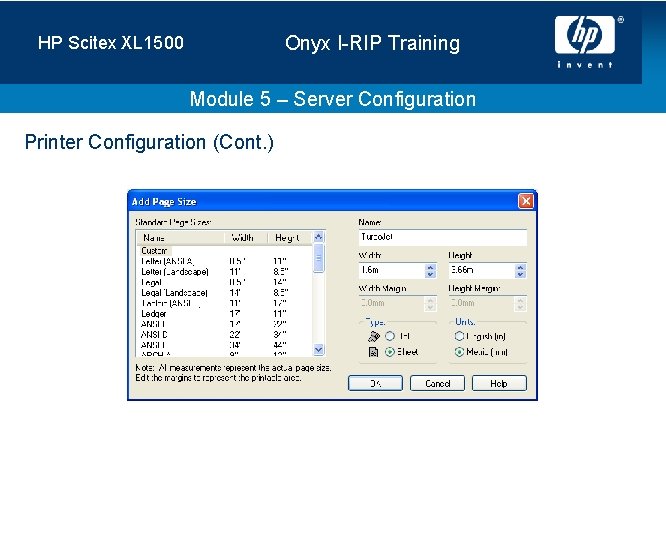Image resolution: width=666 pixels, height=539 pixels.
Task: Click the Width Margin spinner arrows
Action: [x=430, y=304]
